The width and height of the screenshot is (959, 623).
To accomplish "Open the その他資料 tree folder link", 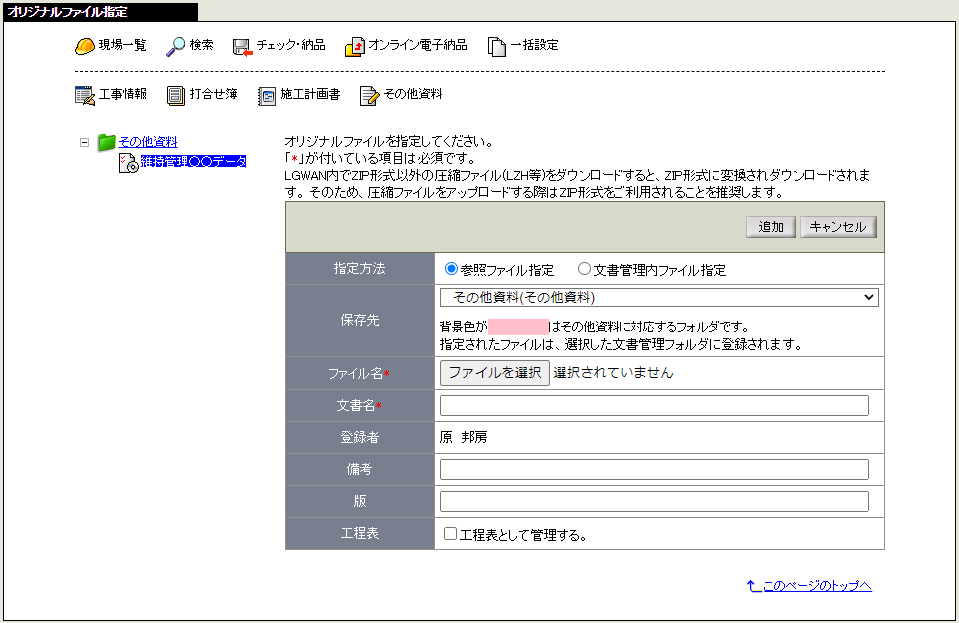I will [x=148, y=142].
